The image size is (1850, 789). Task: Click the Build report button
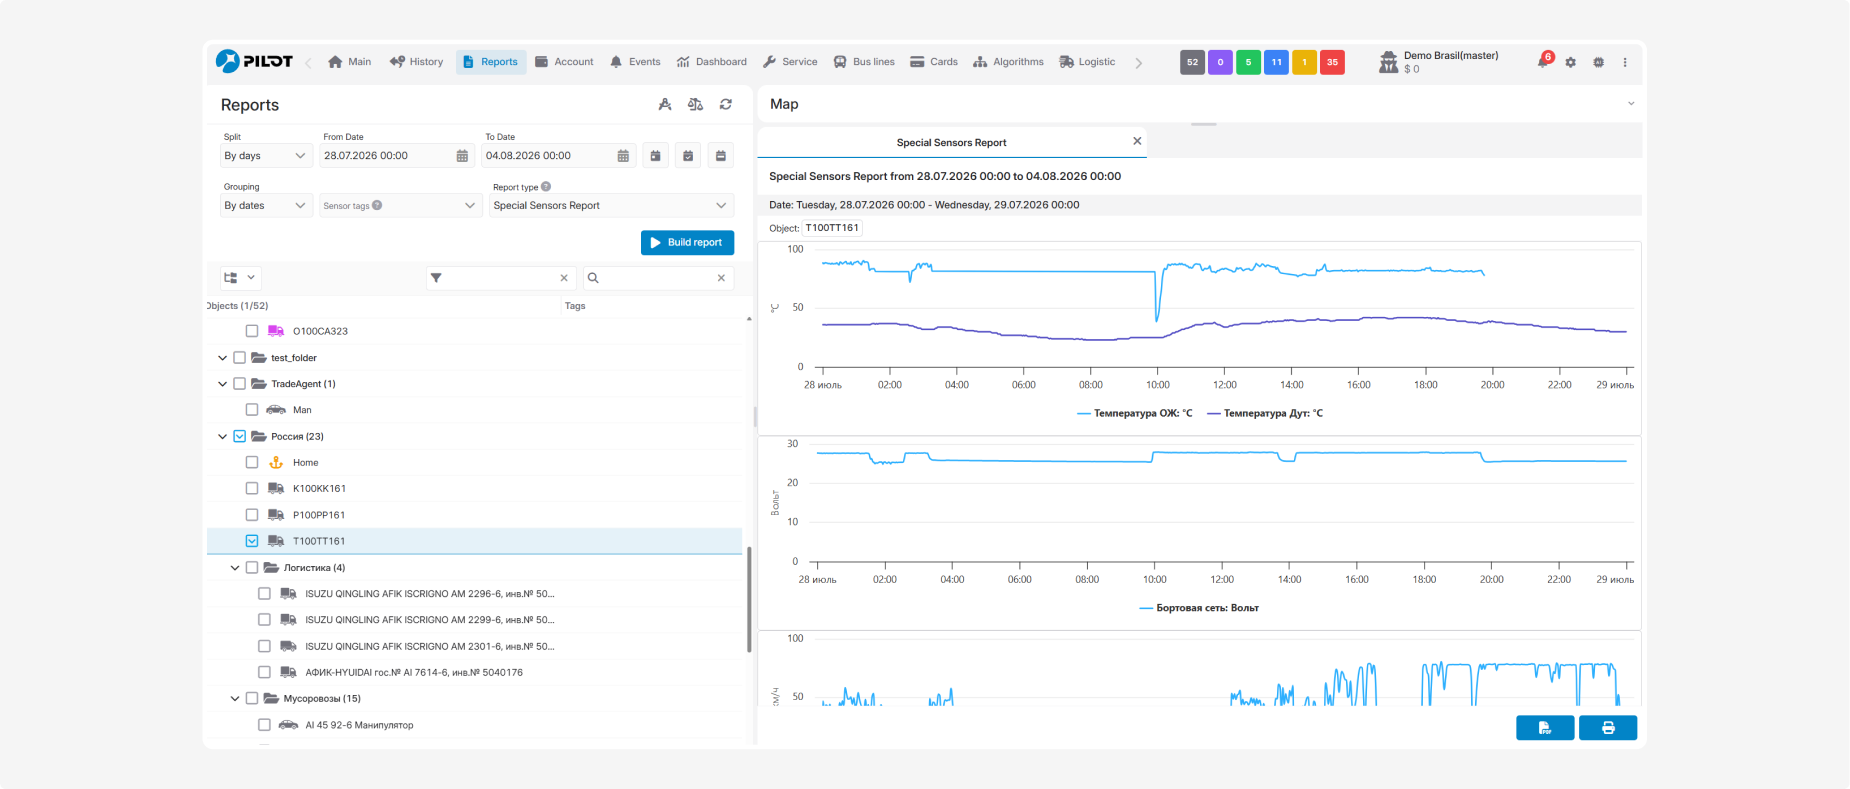click(x=687, y=243)
